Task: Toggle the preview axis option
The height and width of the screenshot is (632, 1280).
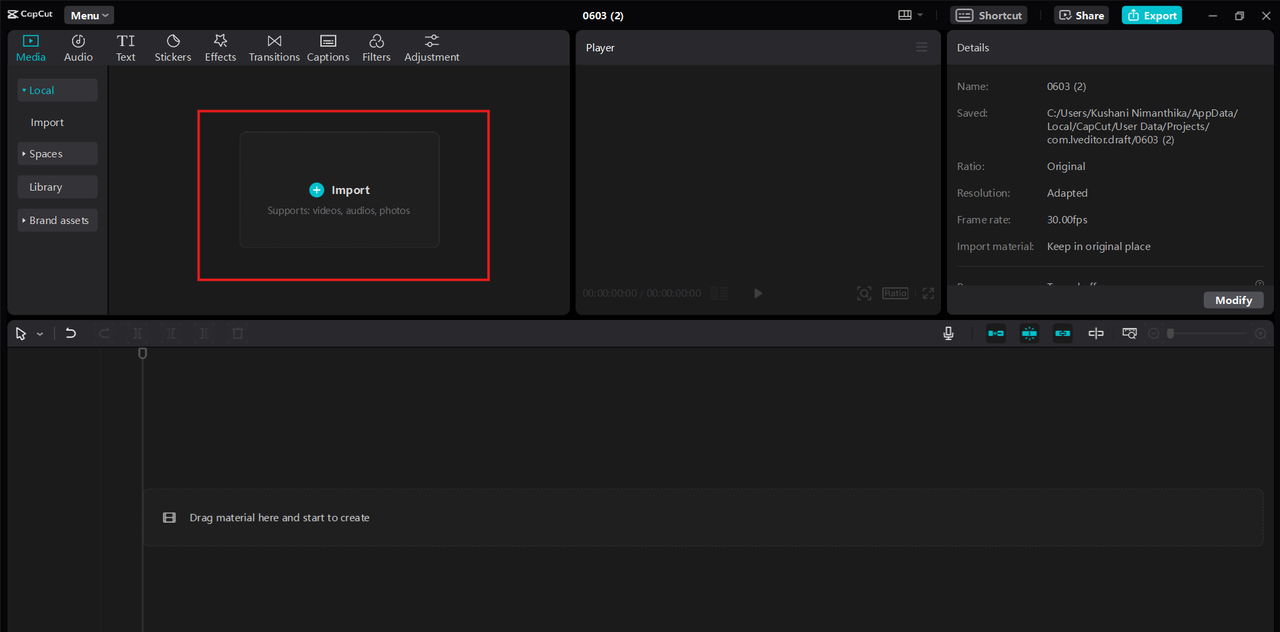Action: 1096,334
